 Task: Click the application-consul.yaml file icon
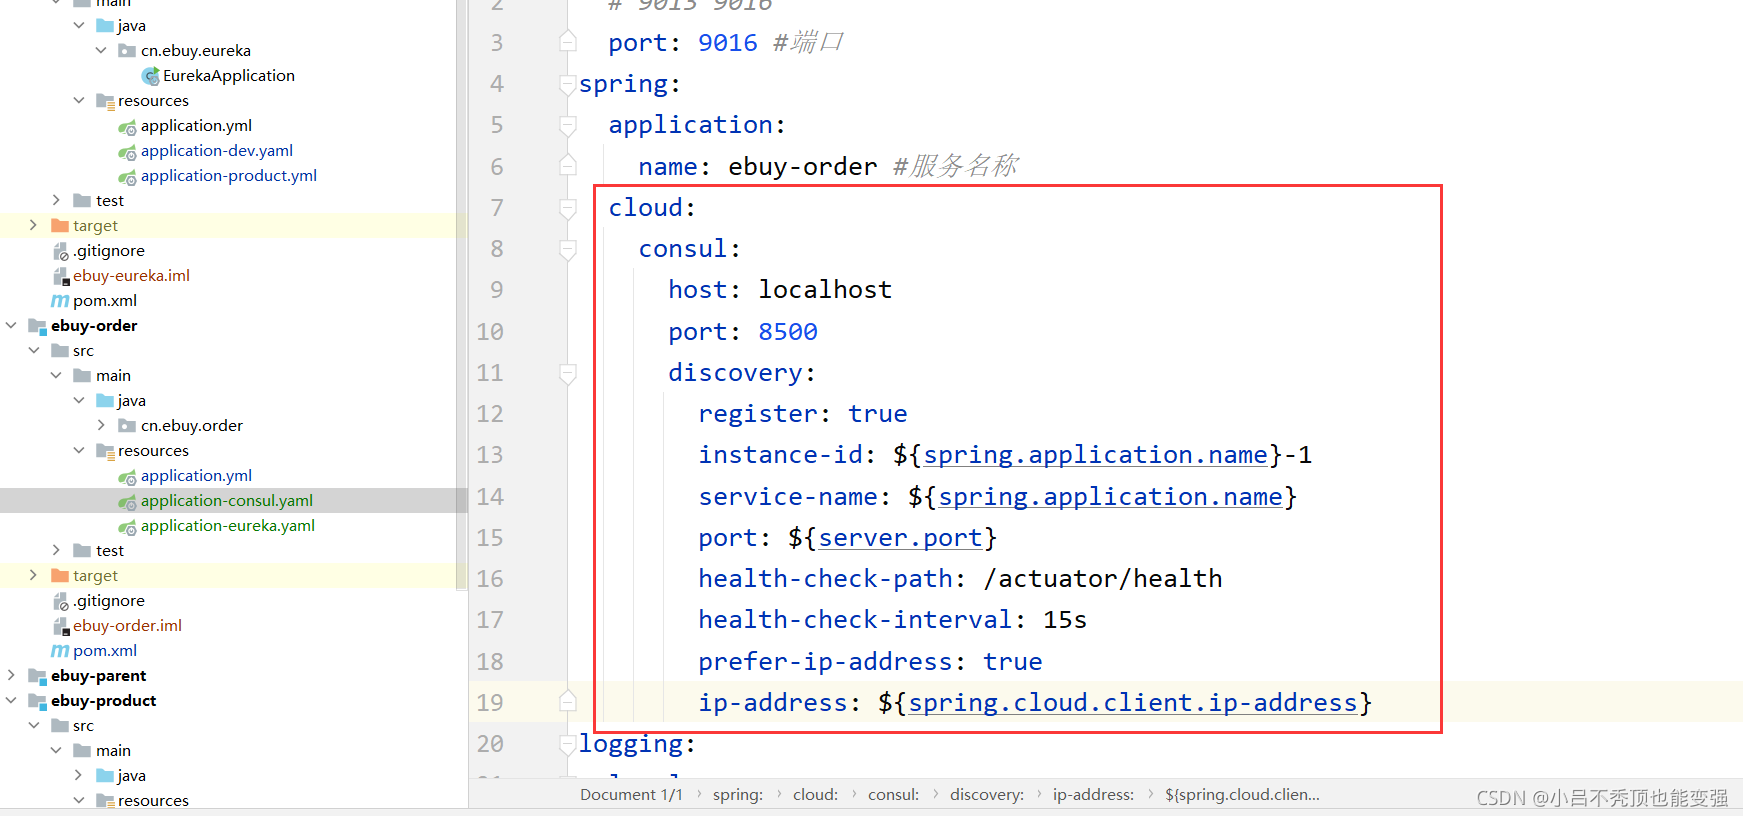[x=127, y=502]
